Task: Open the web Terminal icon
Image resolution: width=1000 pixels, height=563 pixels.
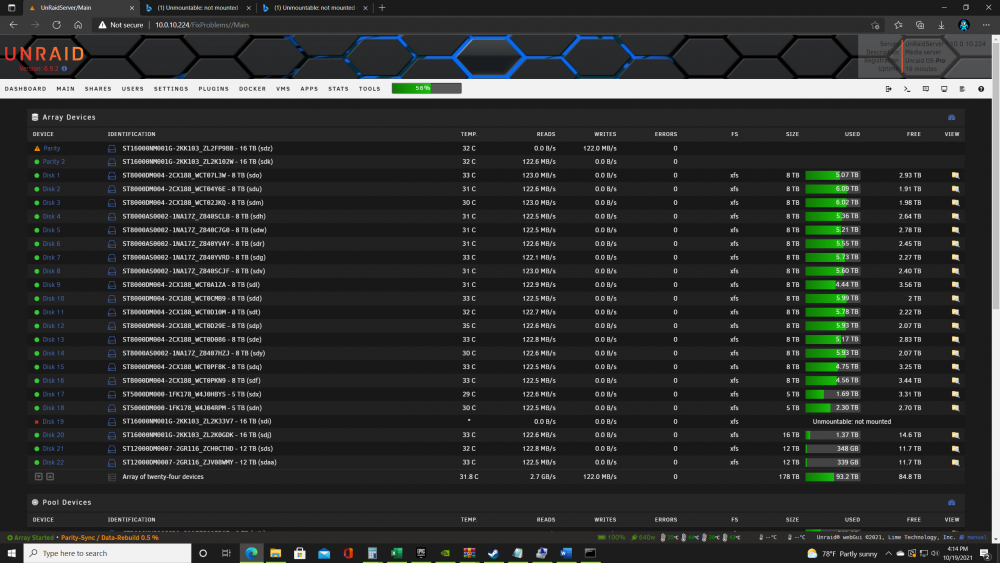Action: [x=907, y=89]
